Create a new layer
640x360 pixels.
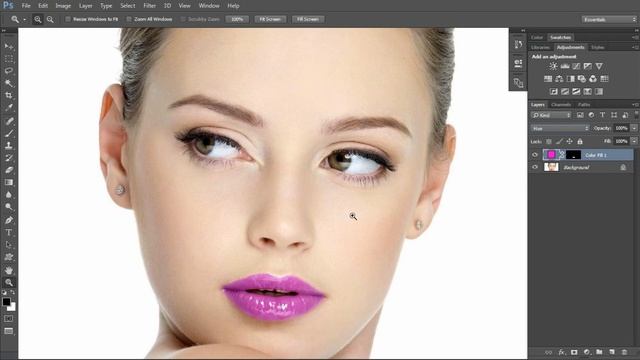(x=612, y=352)
